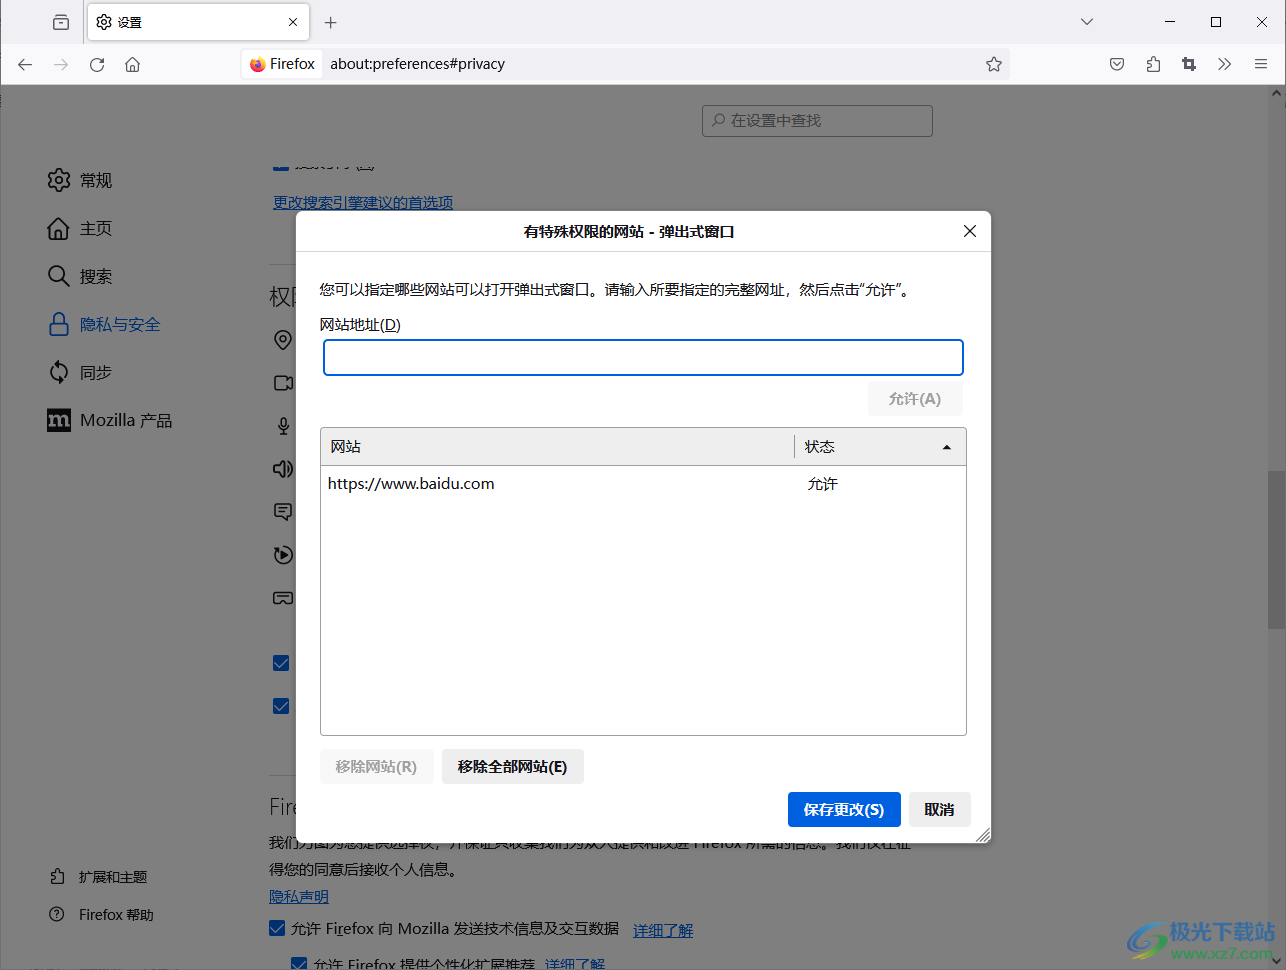Screen dimensions: 1286x970
Task: Open the Mozilla 产品 category
Action: coord(110,420)
